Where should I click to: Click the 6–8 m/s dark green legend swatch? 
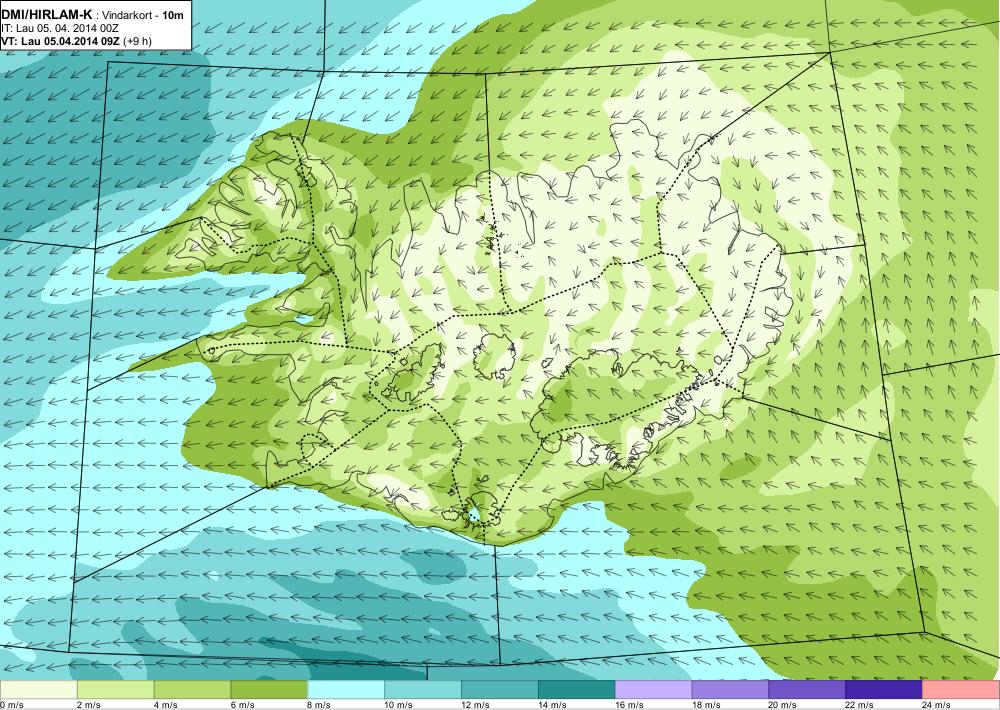tap(269, 690)
